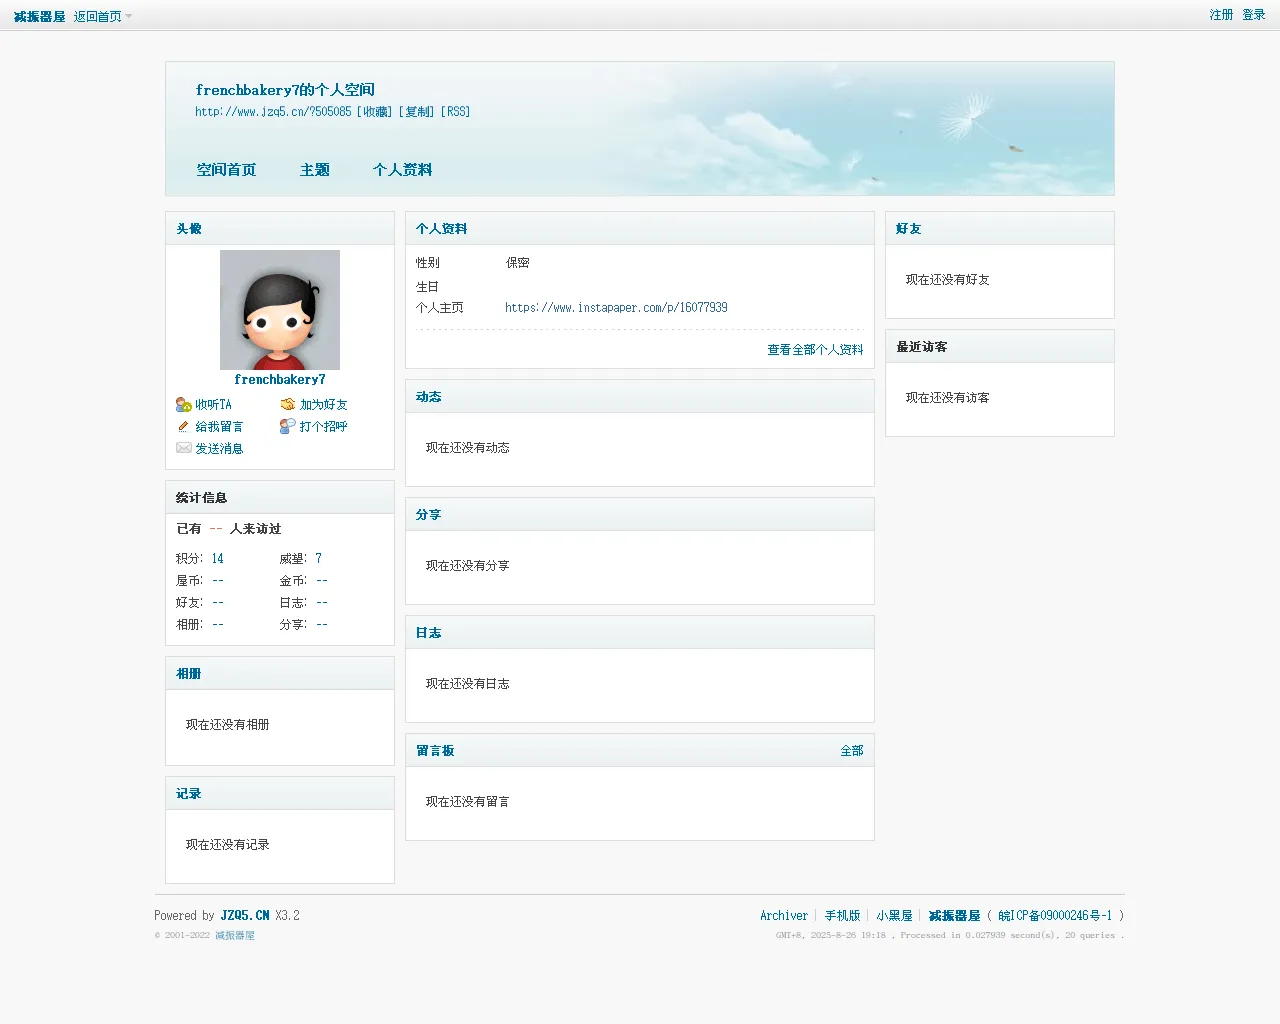
Task: Click the 小黑屋 footer link
Action: tap(894, 916)
